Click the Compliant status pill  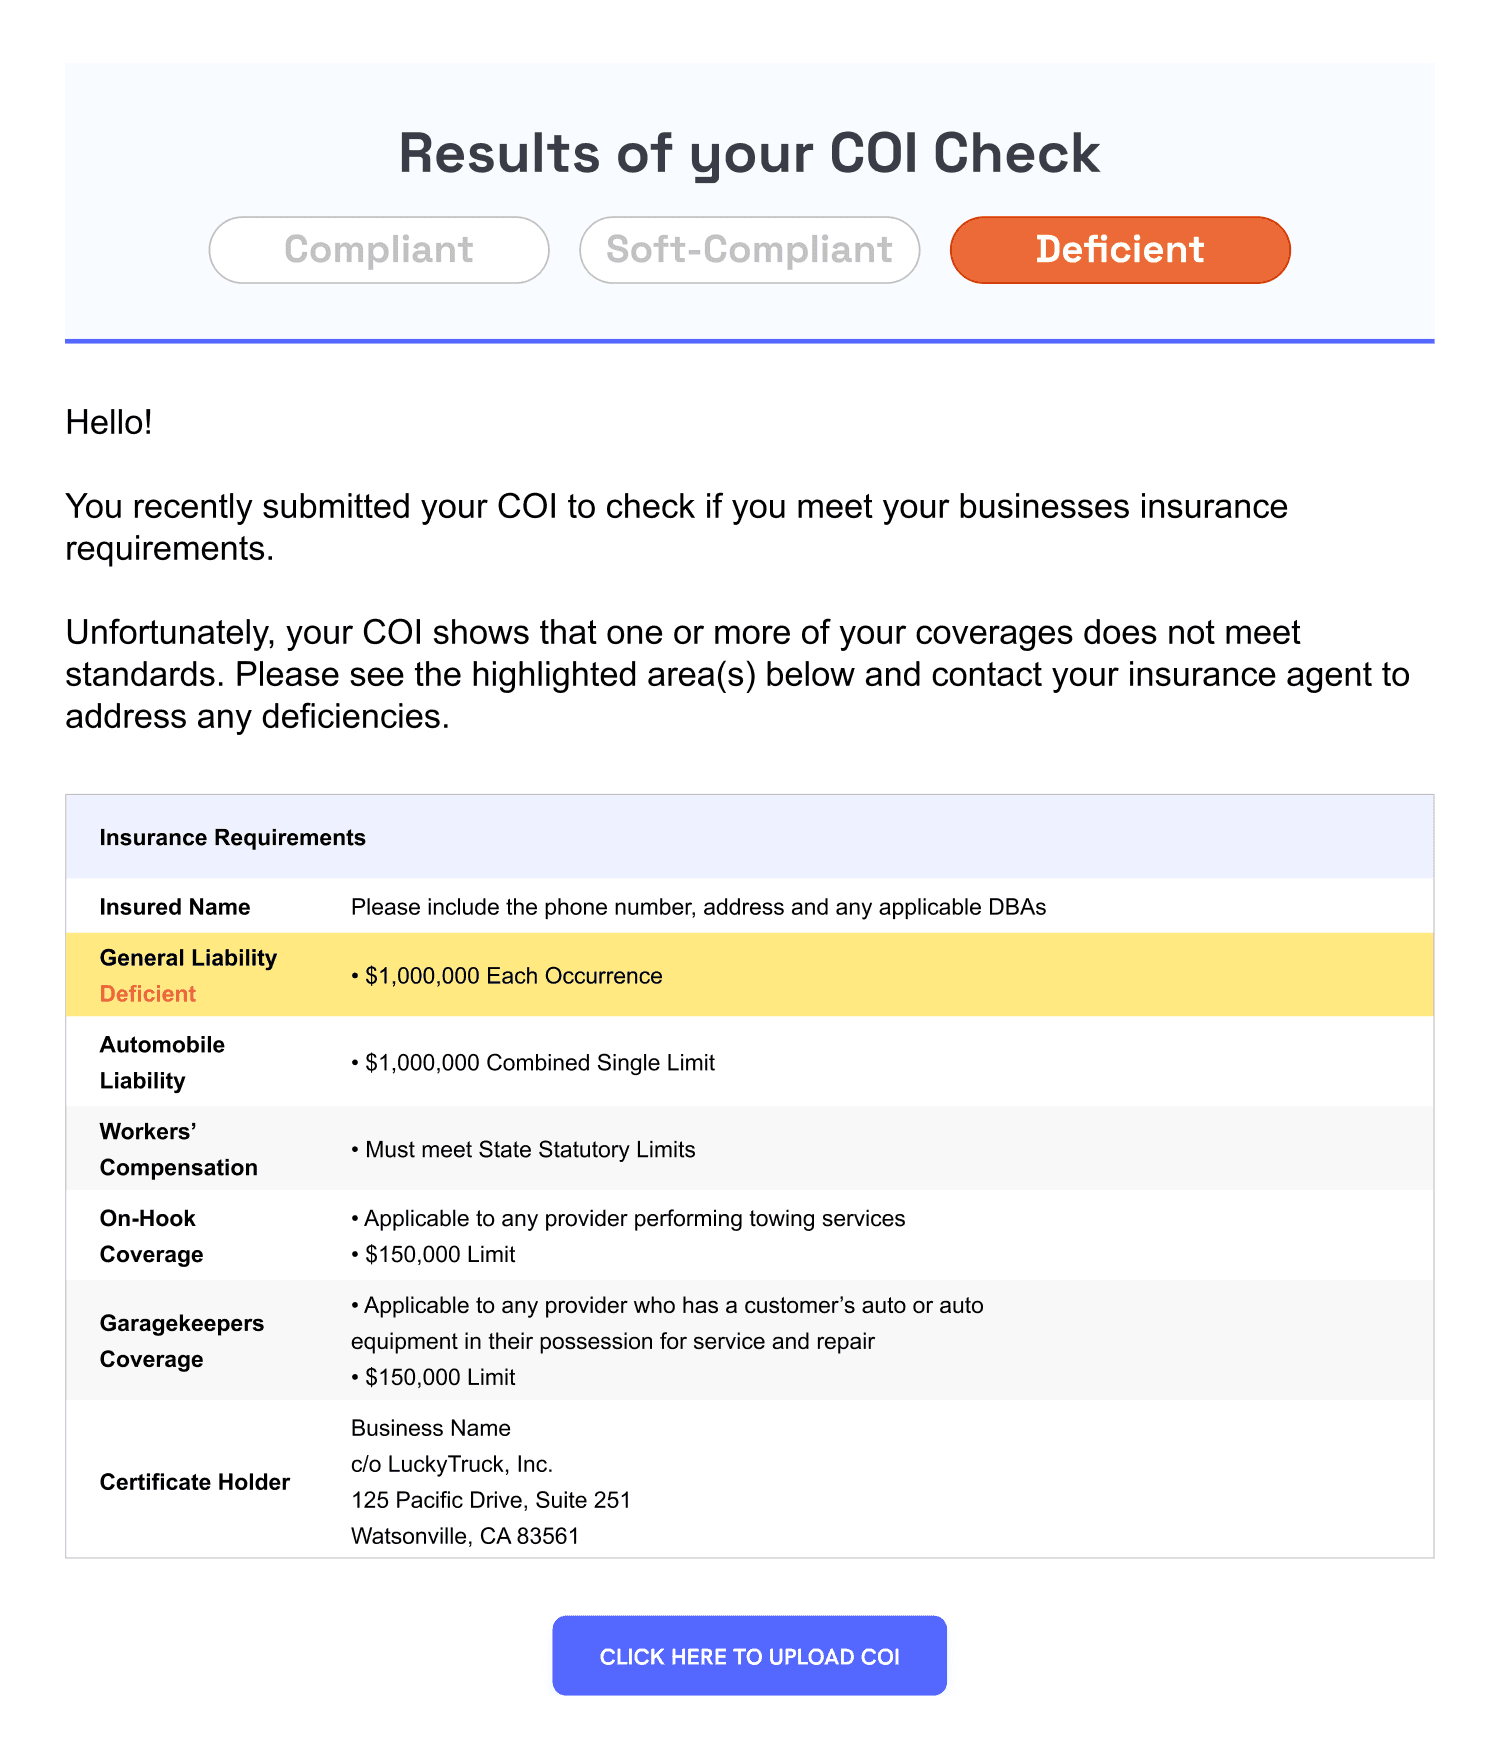(379, 250)
